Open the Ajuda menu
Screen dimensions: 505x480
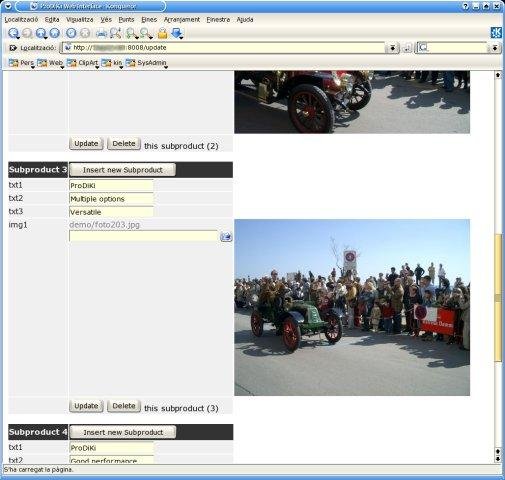[245, 20]
